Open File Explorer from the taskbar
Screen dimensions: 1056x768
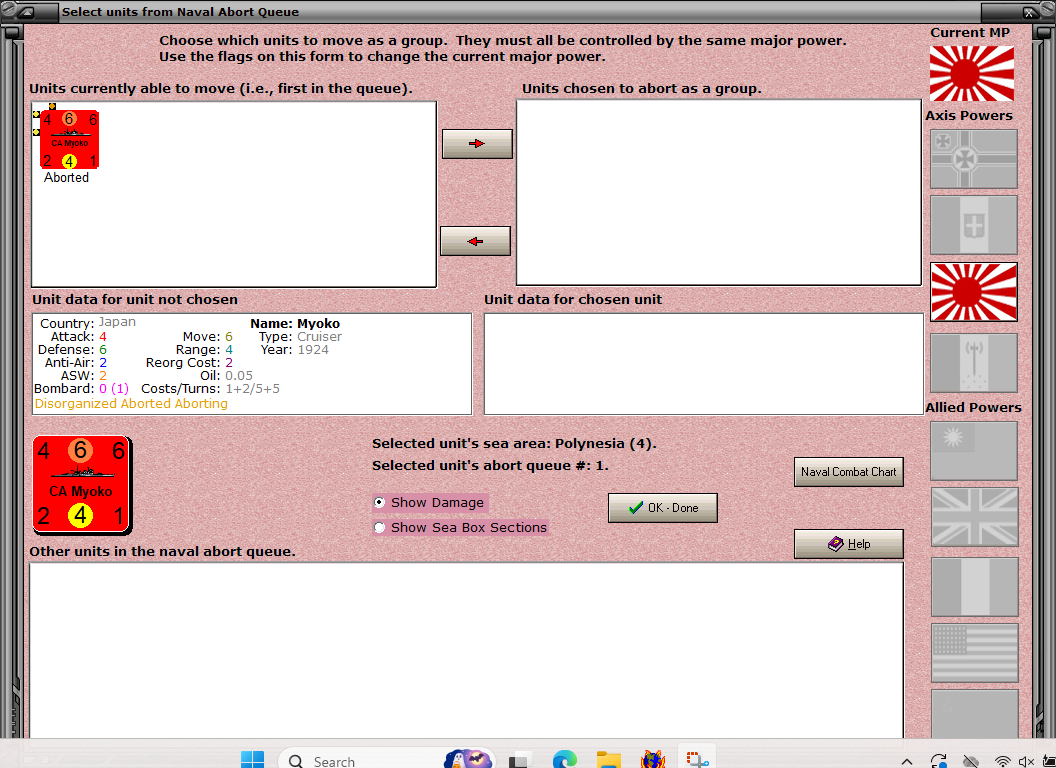609,760
